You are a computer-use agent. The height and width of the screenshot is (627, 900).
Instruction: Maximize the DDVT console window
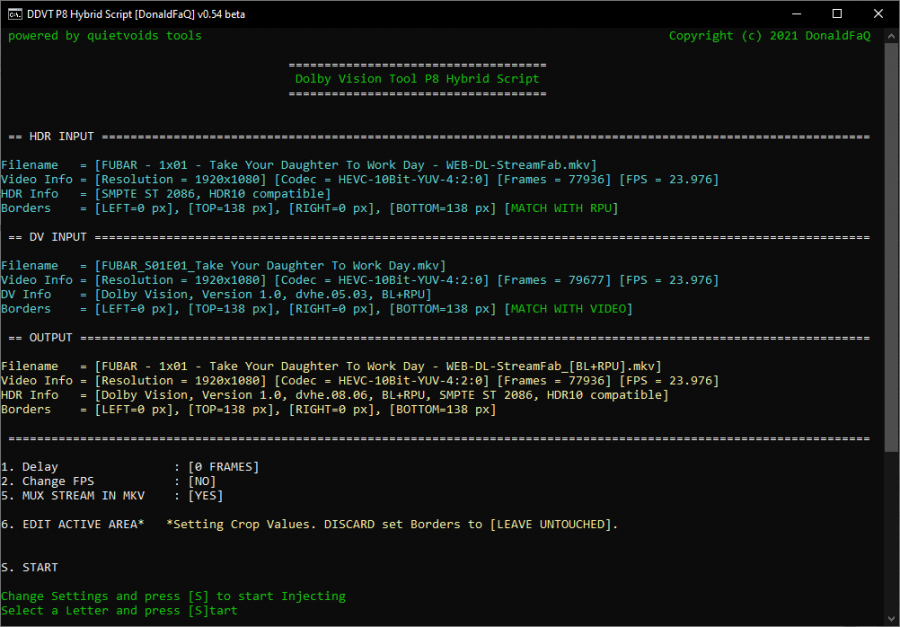837,13
